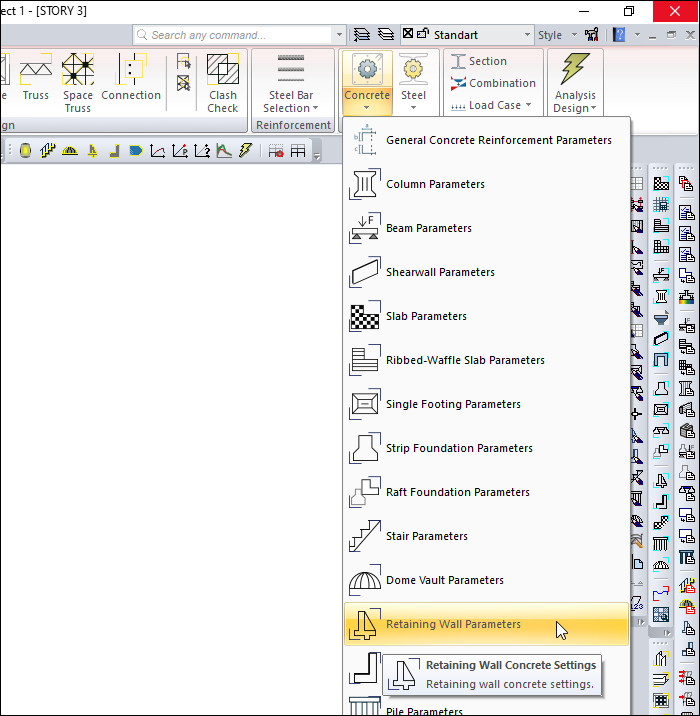
Task: Open Column Parameters from the Concrete menu
Action: 435,184
